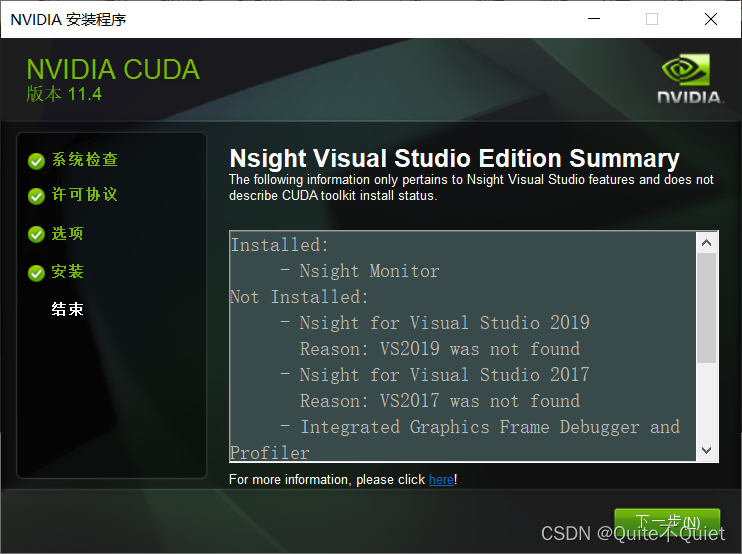Click 'Reason: VS2019 was not found' line
This screenshot has height=554, width=742.
440,349
